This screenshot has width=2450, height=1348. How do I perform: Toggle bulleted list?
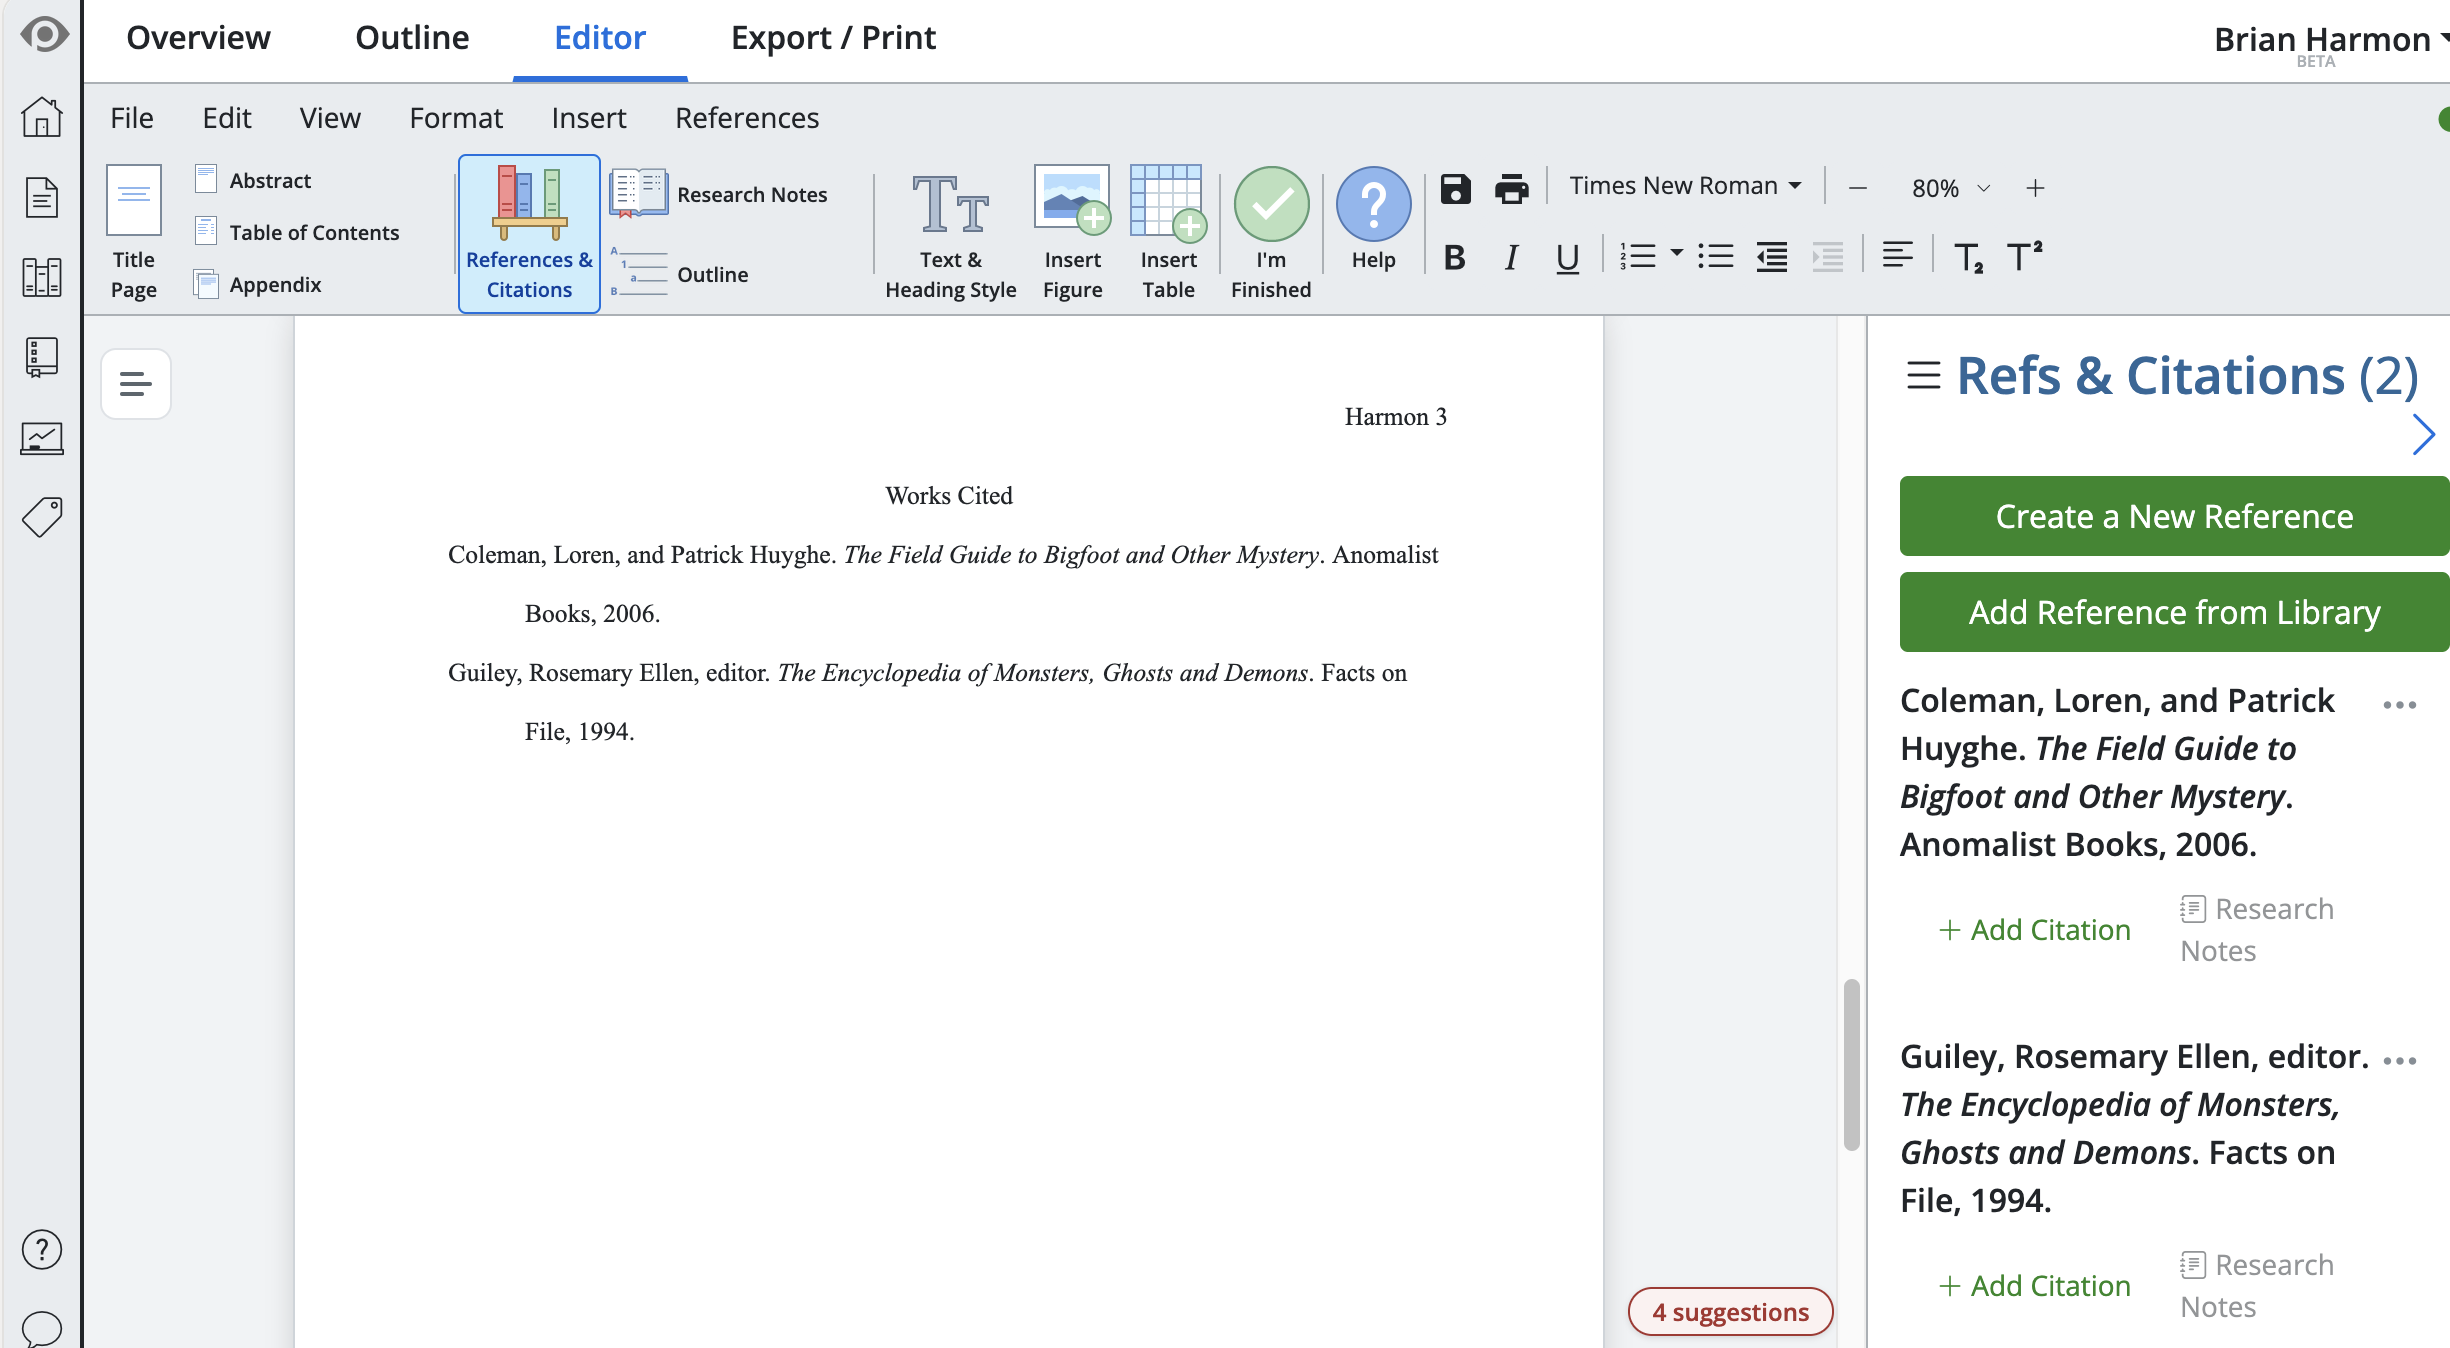(x=1715, y=257)
